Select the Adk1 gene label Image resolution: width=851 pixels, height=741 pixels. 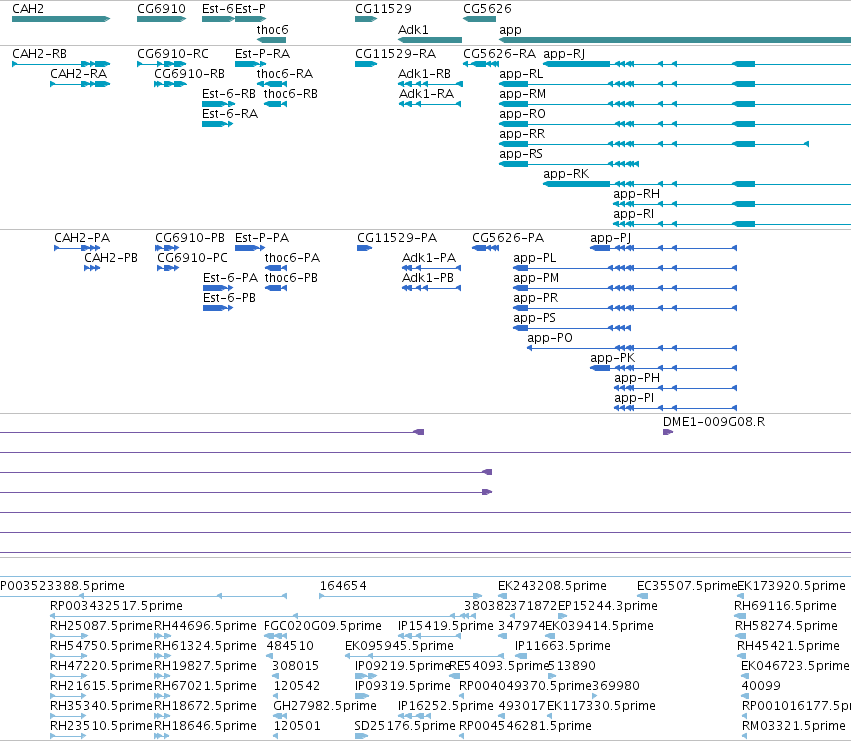tap(413, 29)
